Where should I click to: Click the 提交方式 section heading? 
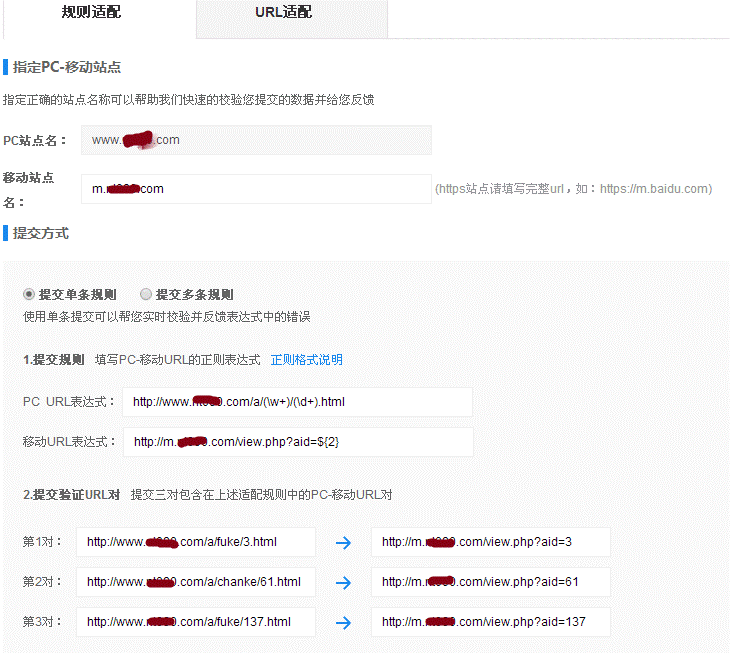pos(40,233)
